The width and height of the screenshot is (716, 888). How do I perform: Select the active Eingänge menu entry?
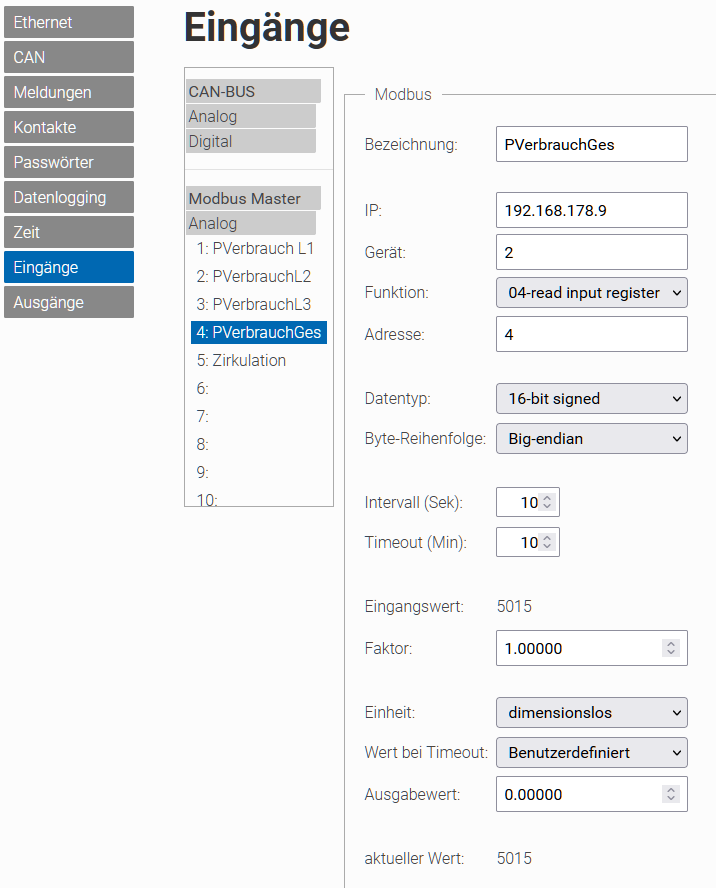69,267
